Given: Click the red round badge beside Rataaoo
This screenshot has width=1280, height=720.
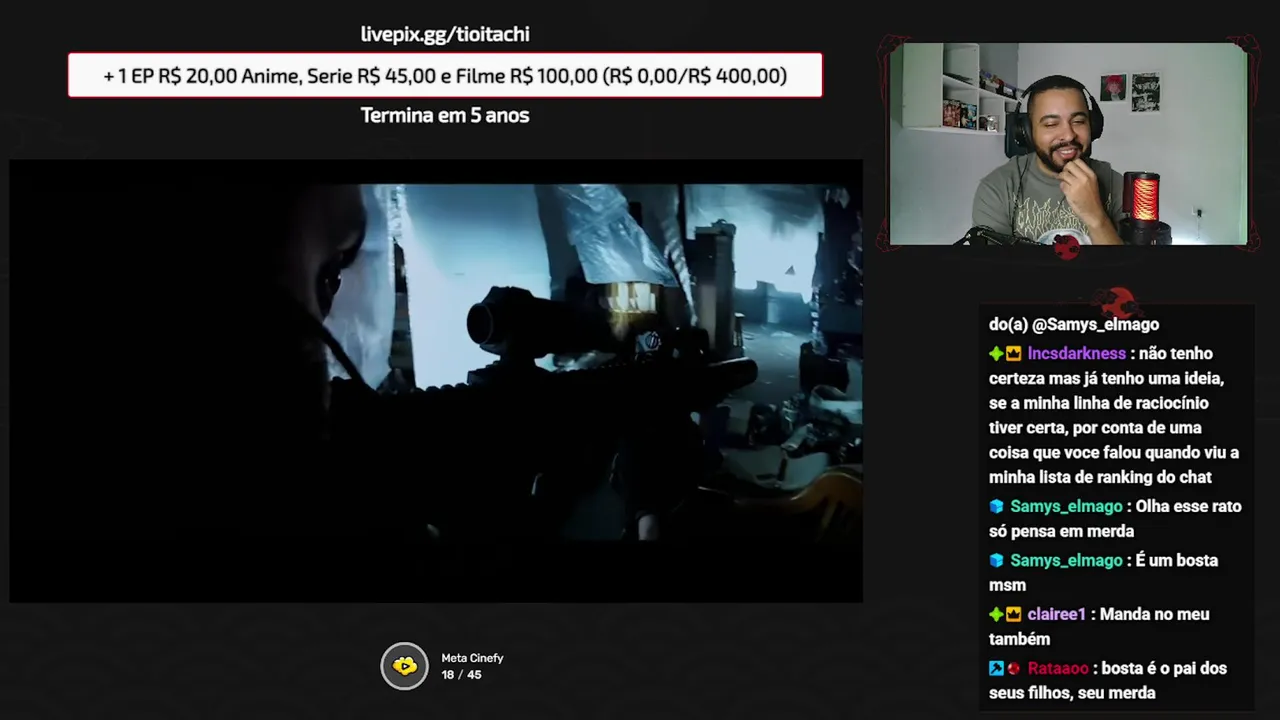Looking at the screenshot, I should [1013, 669].
